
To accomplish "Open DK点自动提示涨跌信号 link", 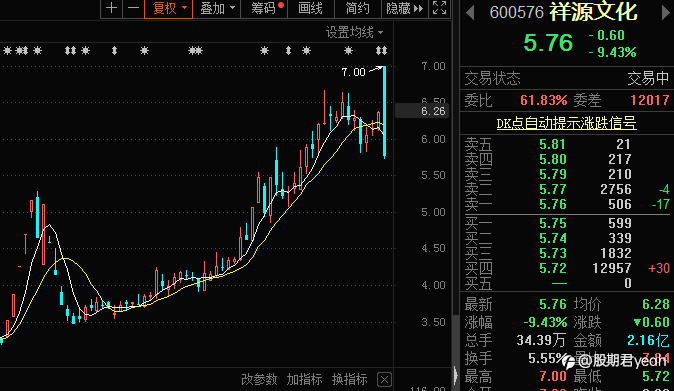I will pos(566,123).
